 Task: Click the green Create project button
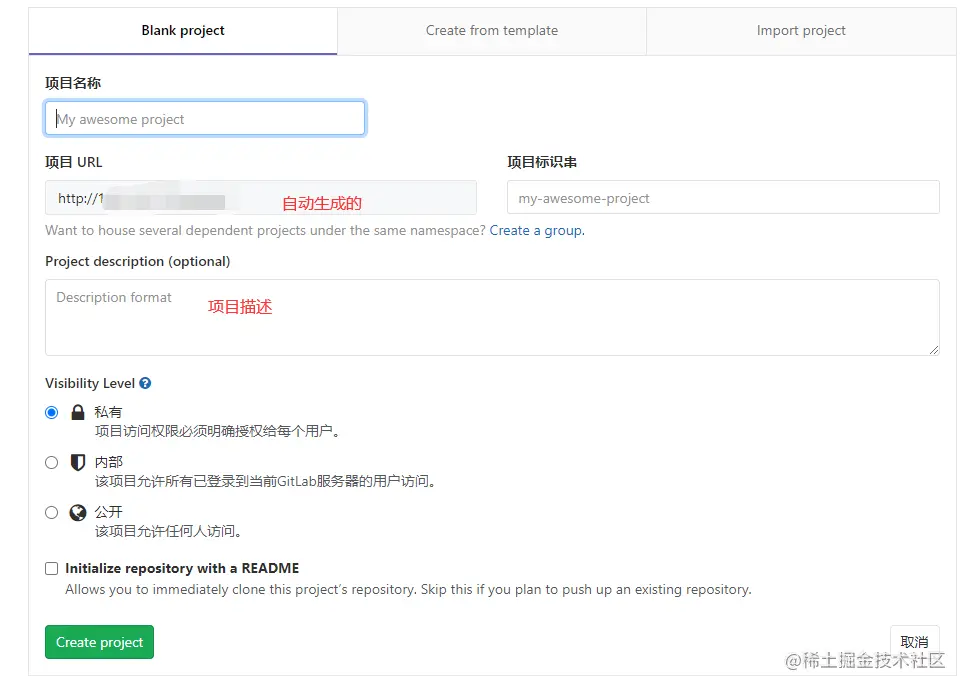coord(99,642)
